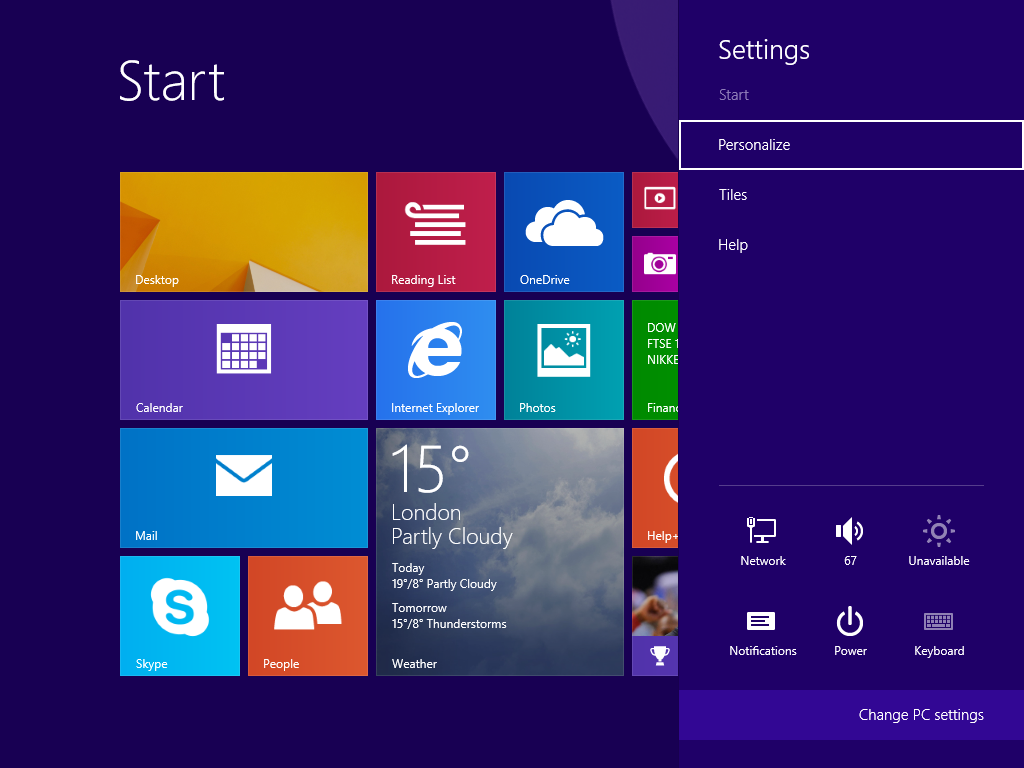This screenshot has height=768, width=1024.
Task: Open the Calendar tile
Action: tap(244, 360)
